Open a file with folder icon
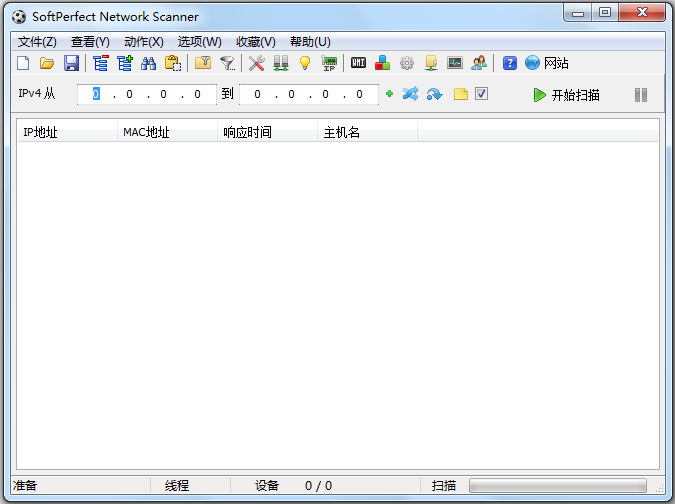675x504 pixels. [x=47, y=63]
